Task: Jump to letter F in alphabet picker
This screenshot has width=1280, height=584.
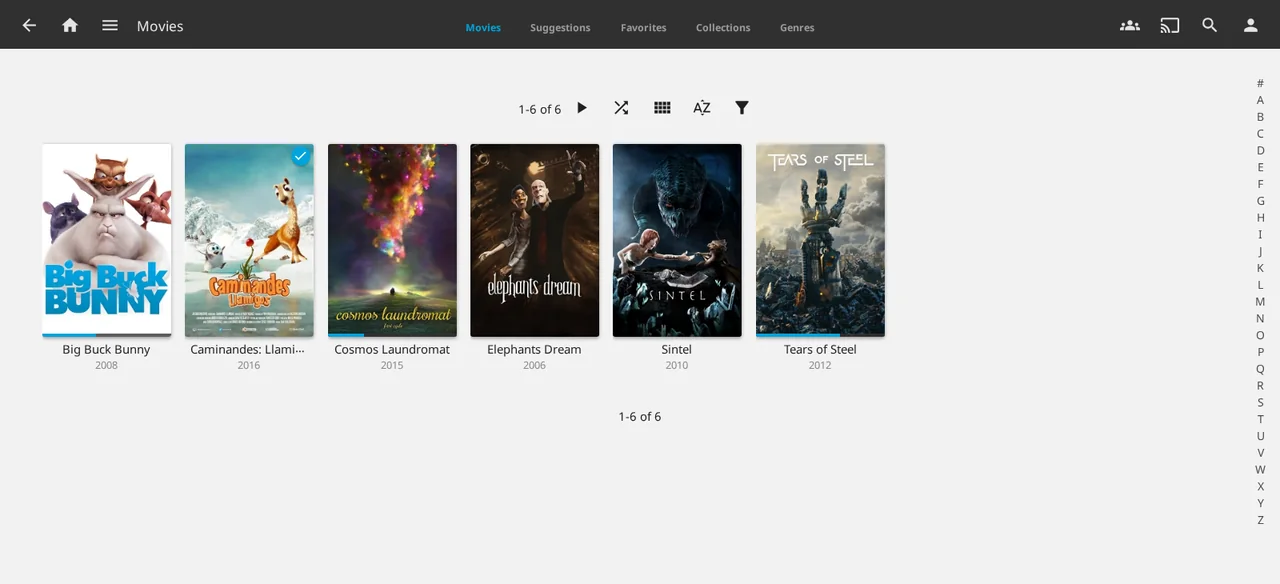Action: click(x=1260, y=184)
